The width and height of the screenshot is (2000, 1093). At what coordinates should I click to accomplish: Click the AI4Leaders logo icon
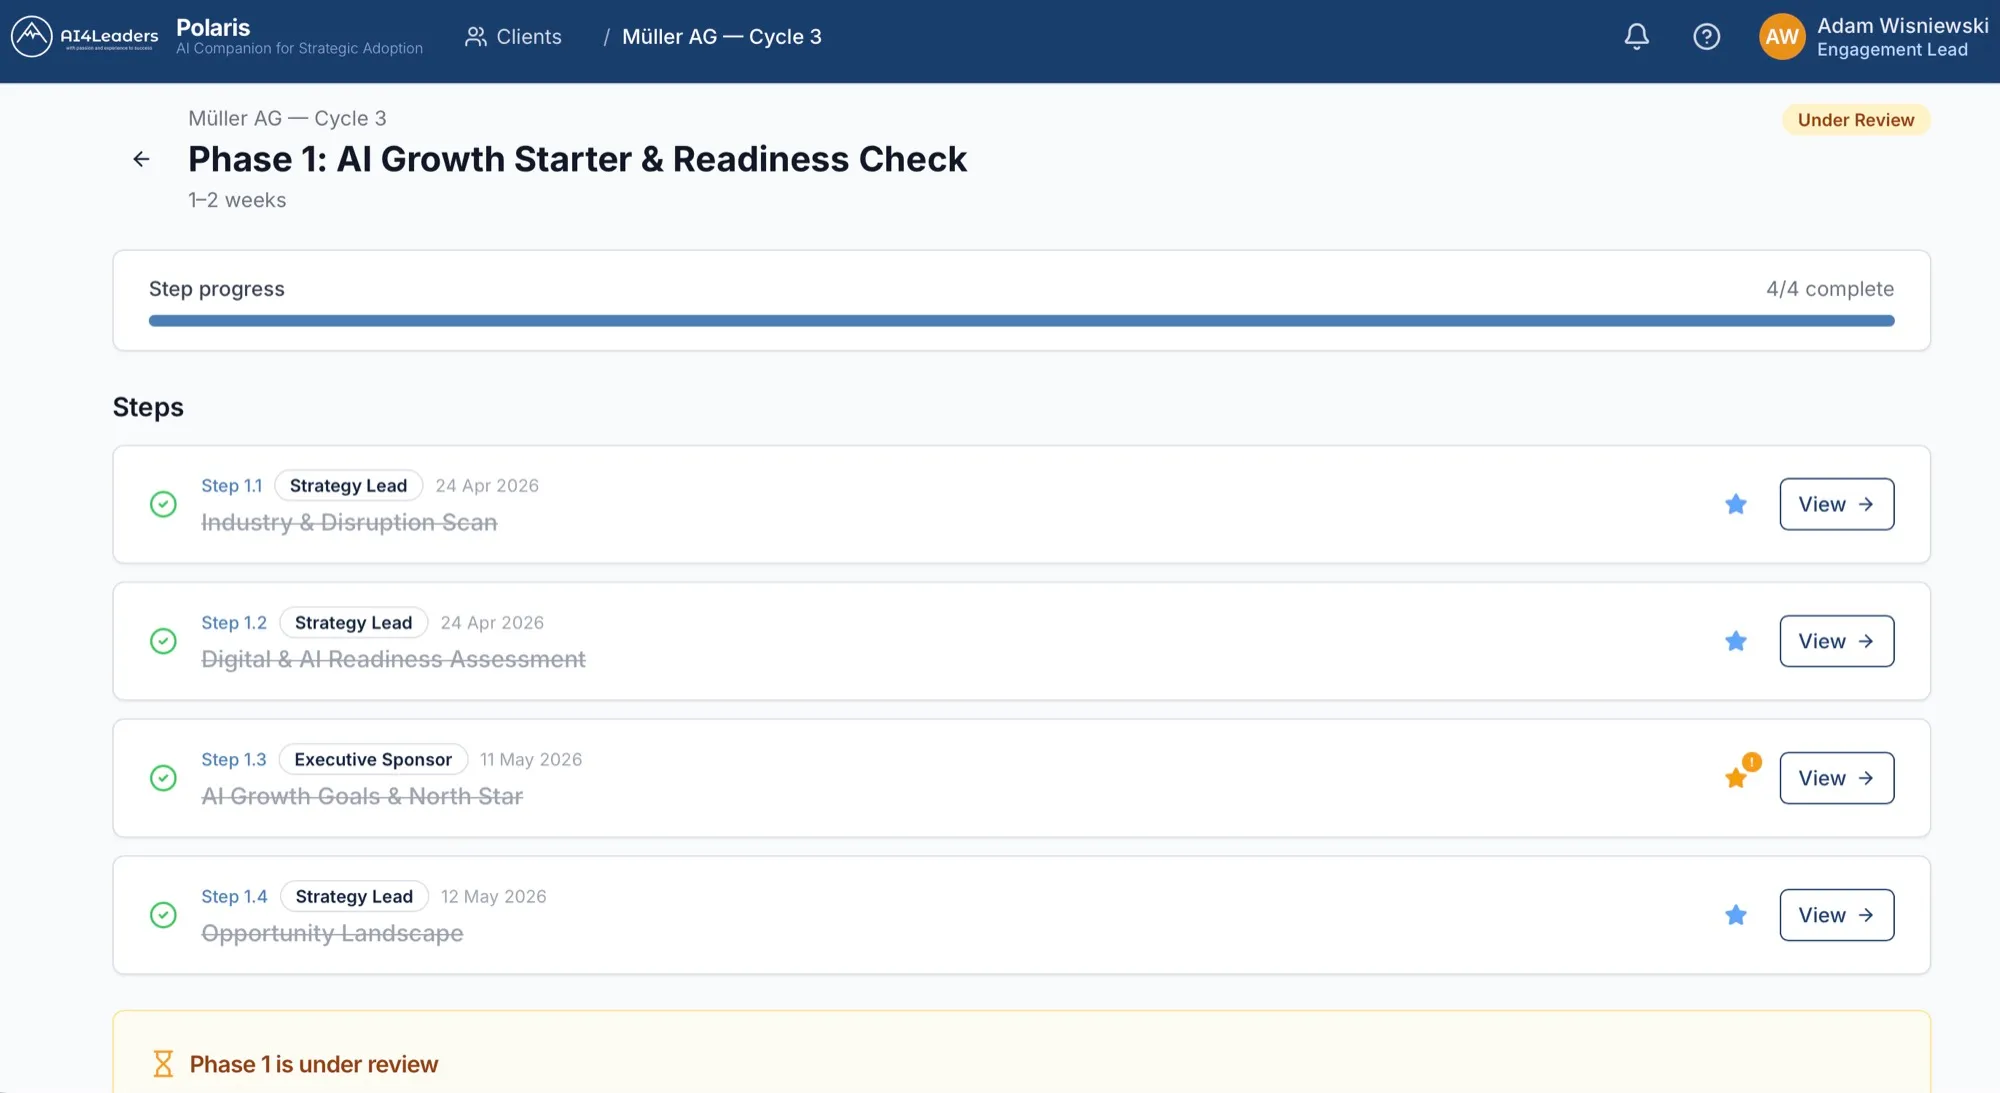31,37
